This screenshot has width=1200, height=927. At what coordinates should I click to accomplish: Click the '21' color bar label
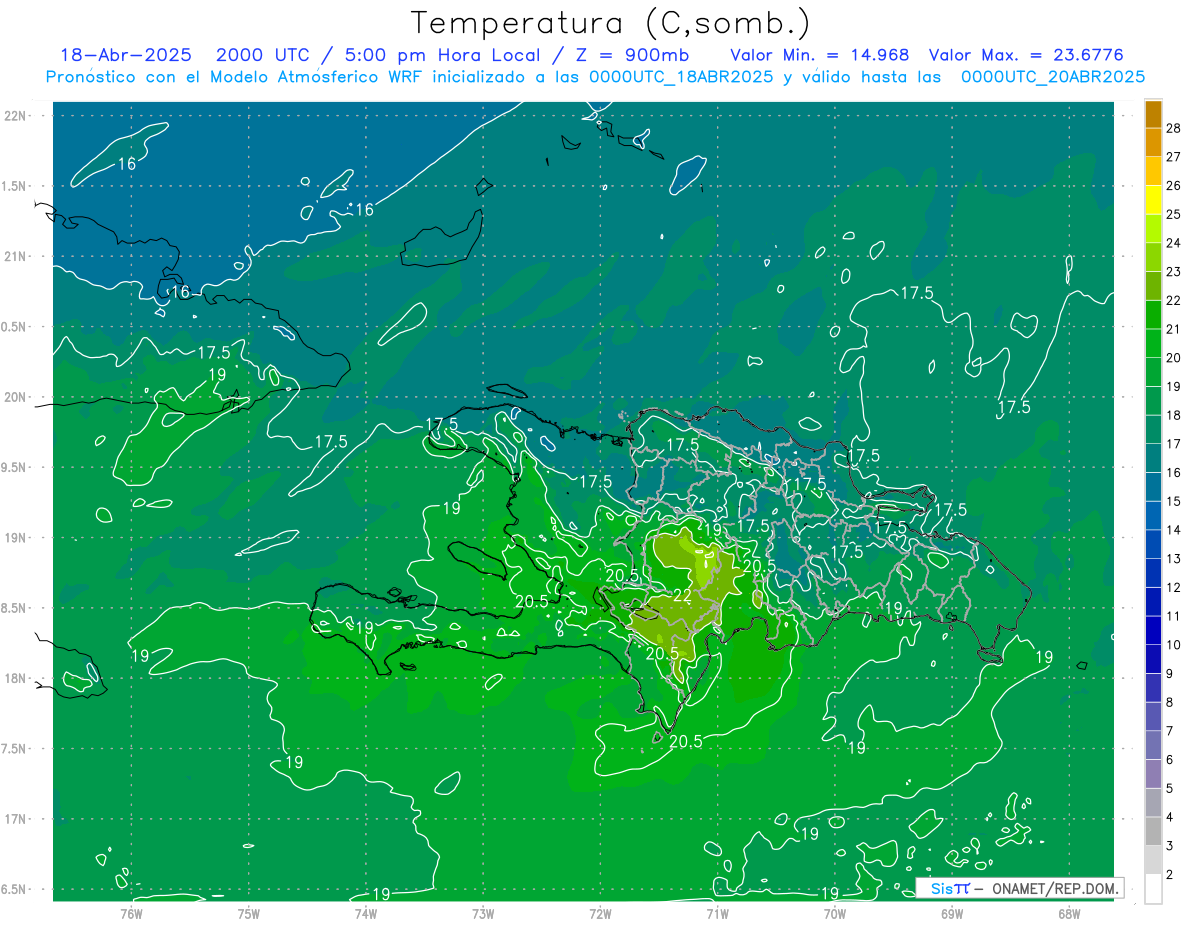1175,329
